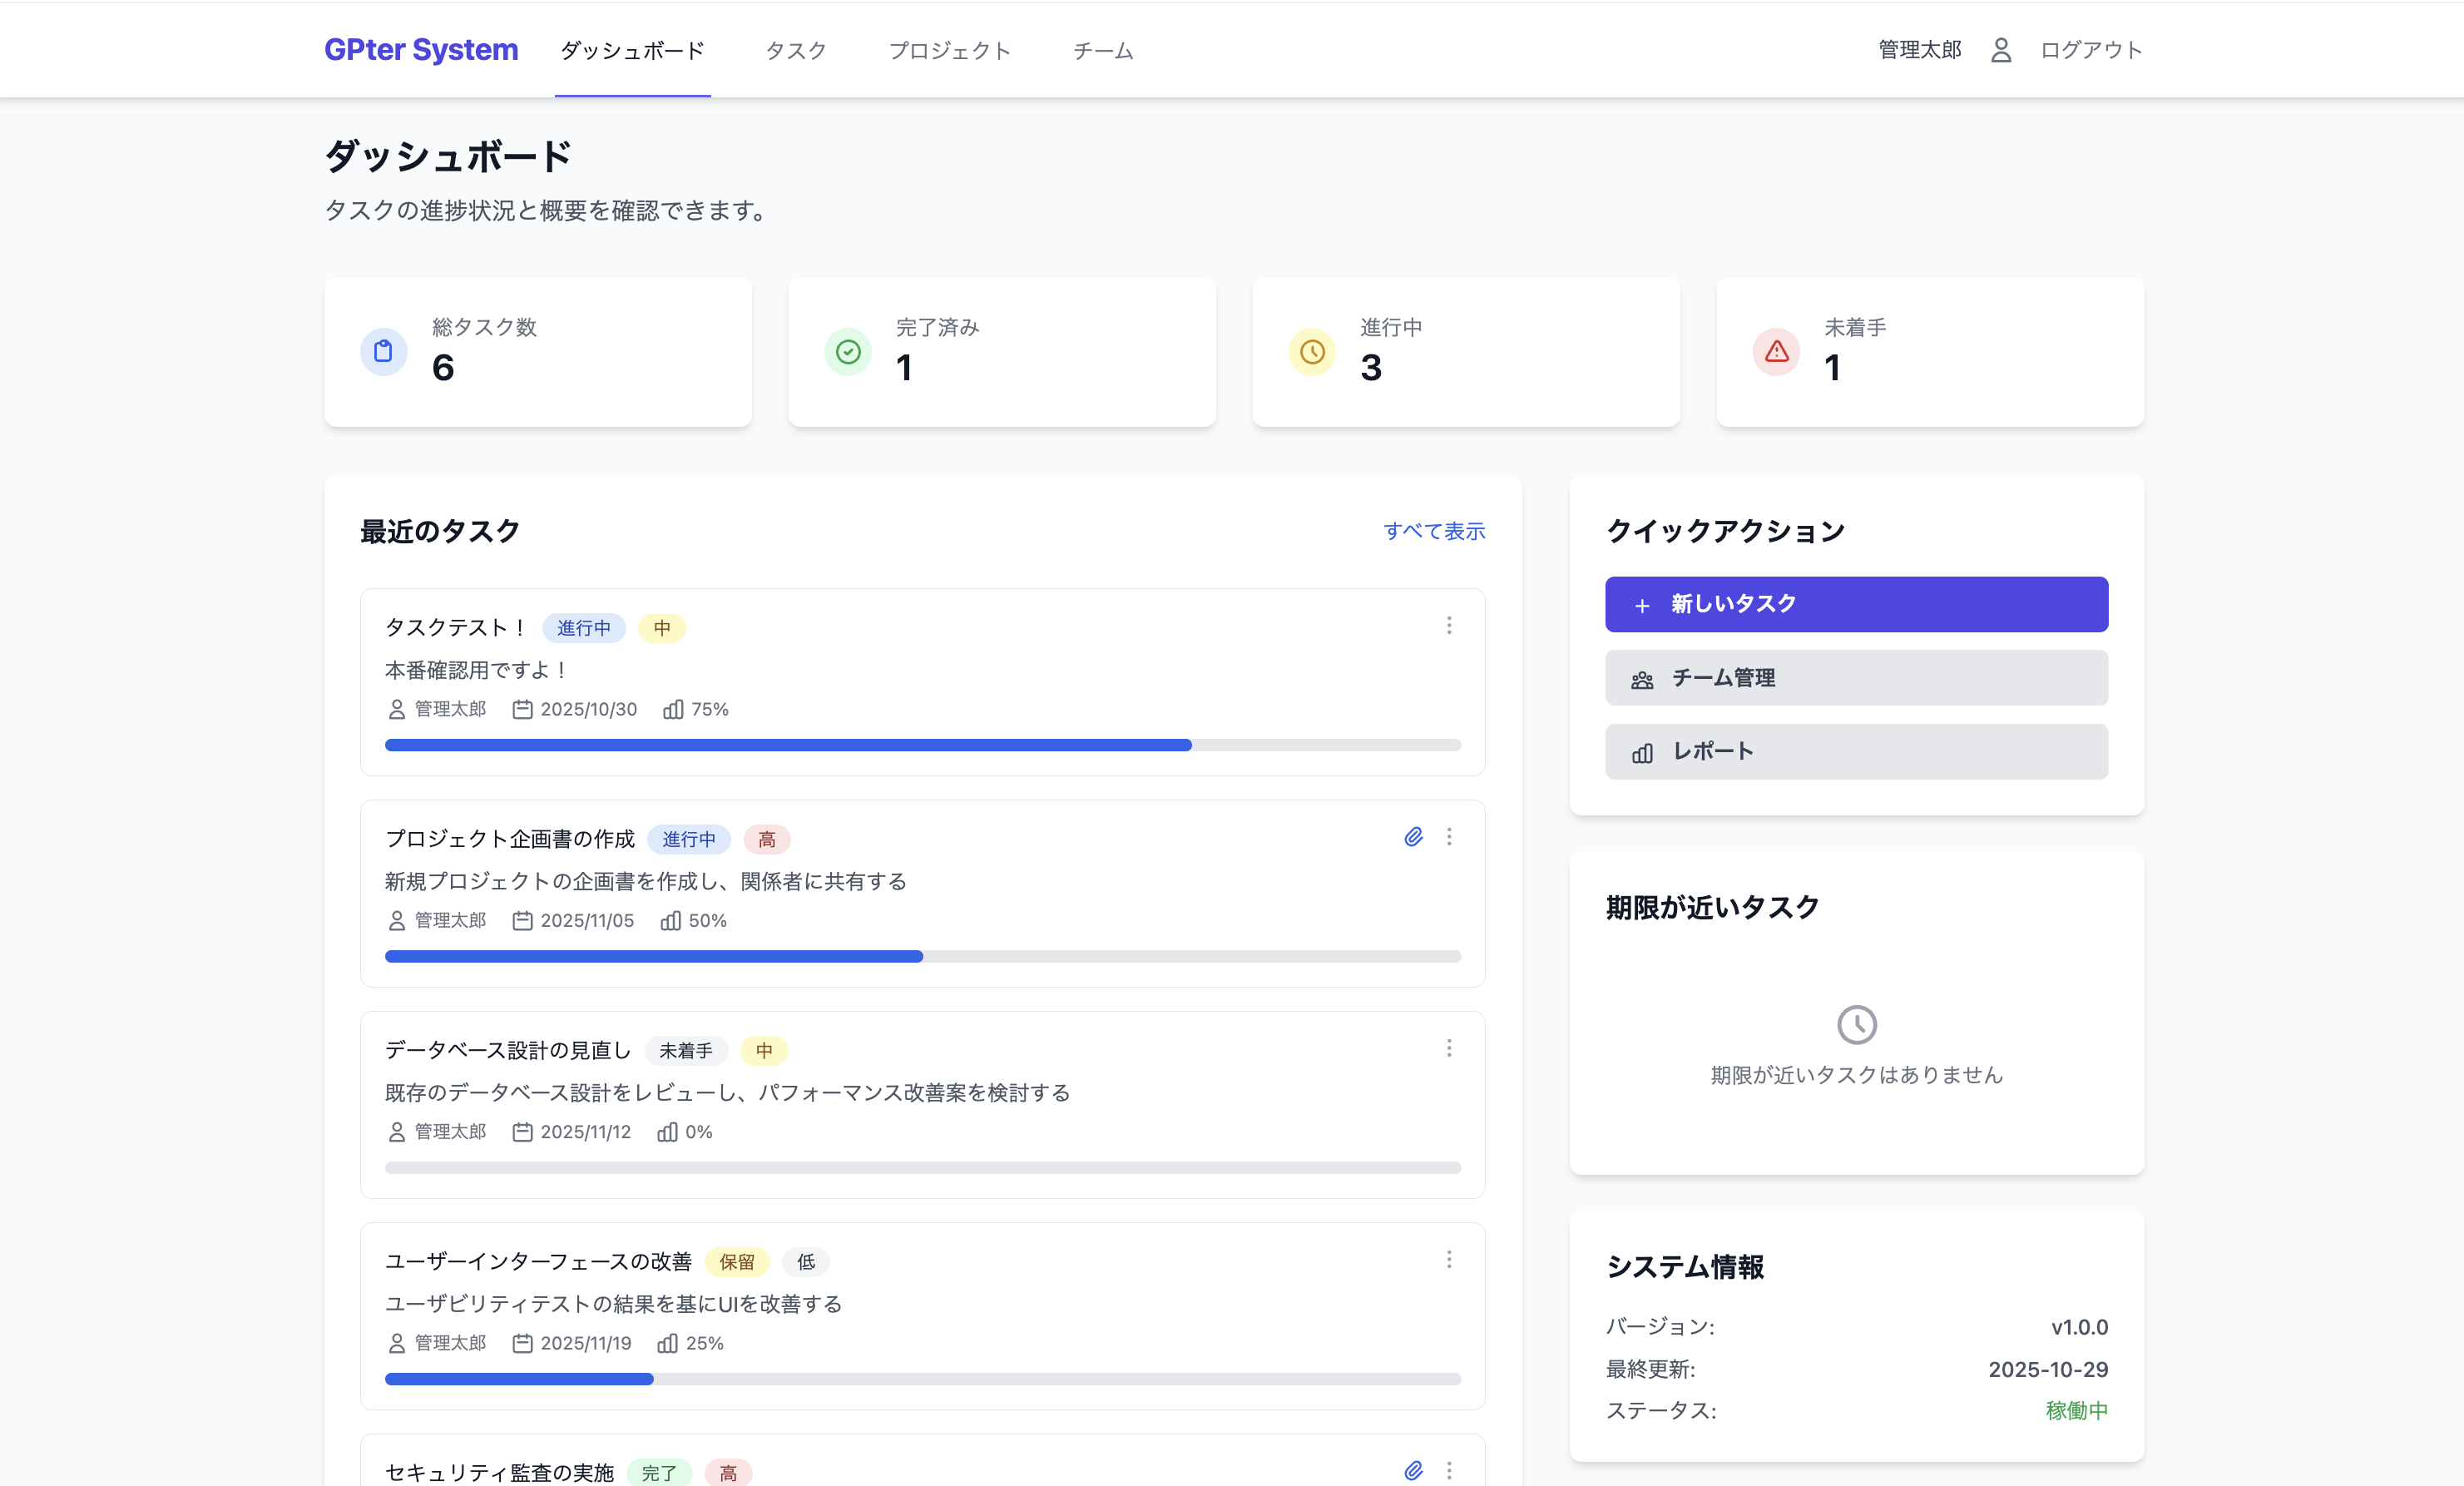Click the レポート quick action button

[1856, 751]
